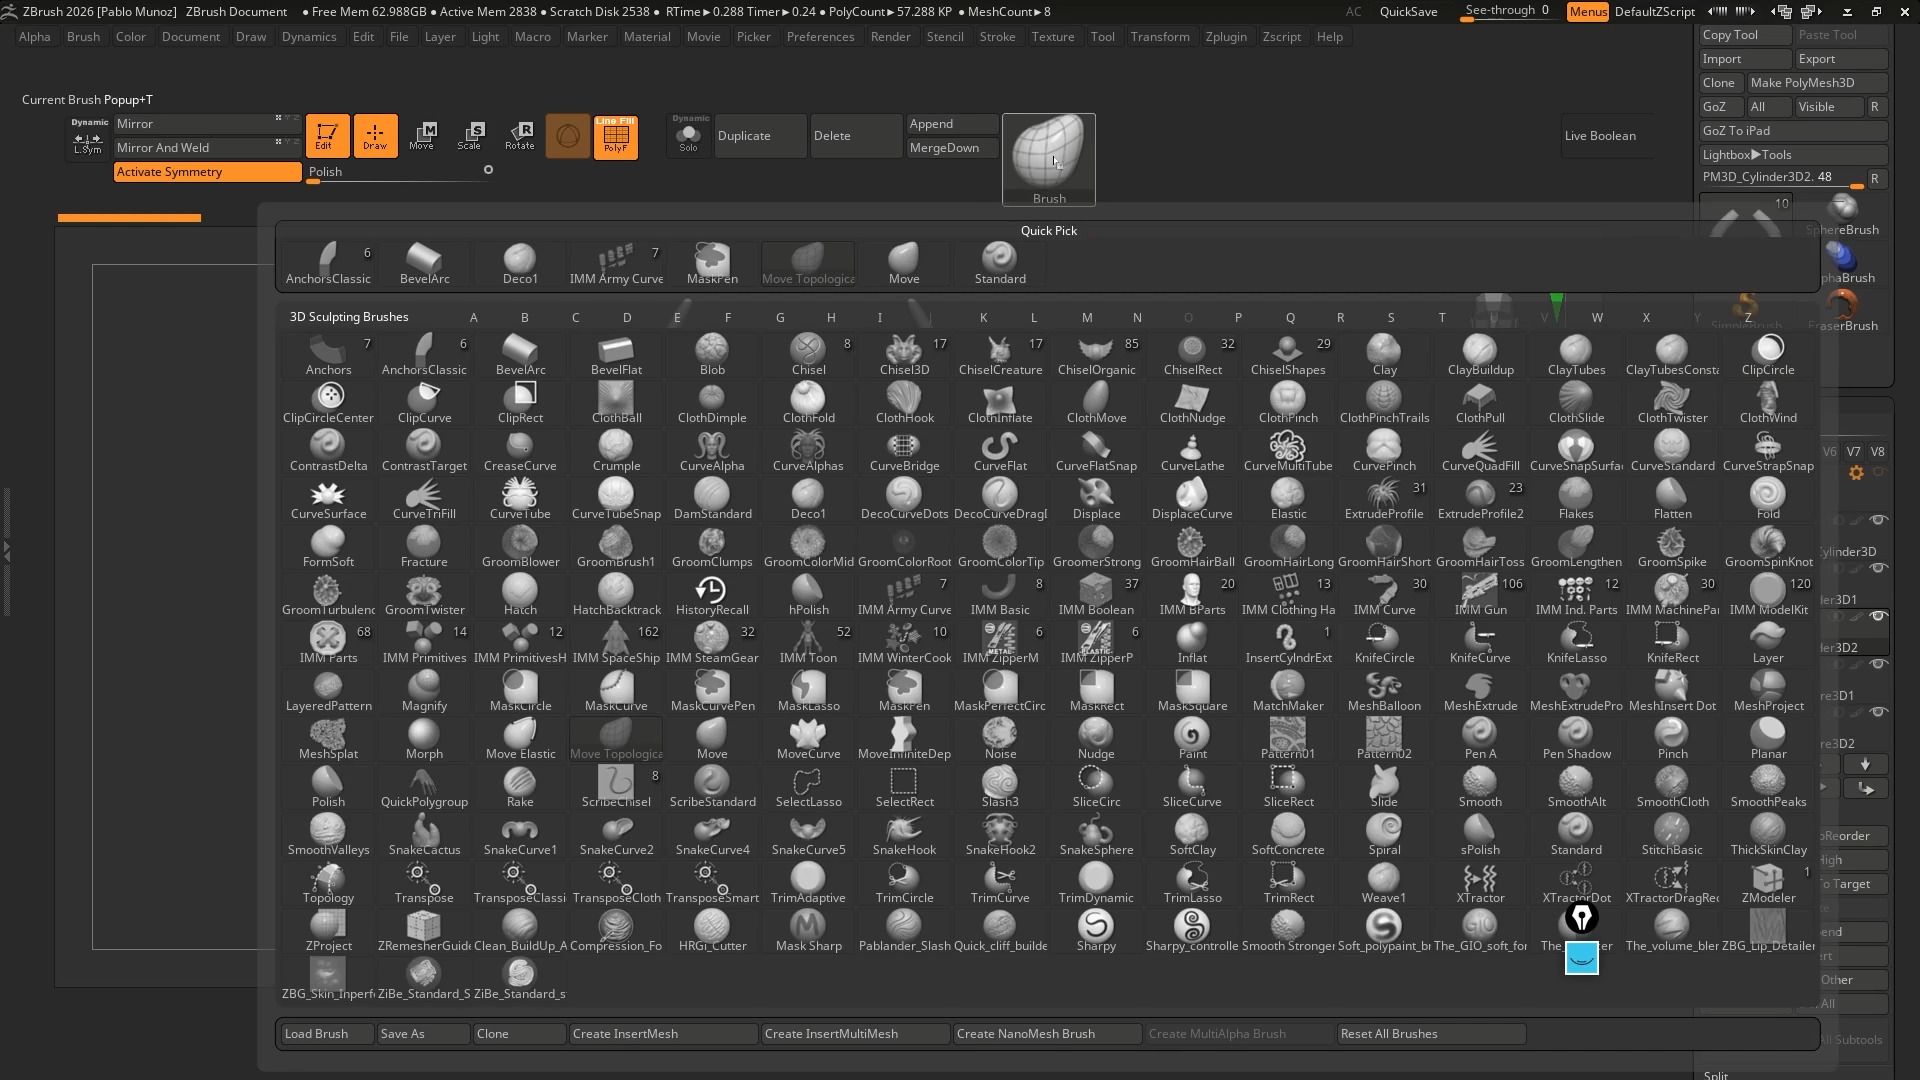
Task: Enable Solo dynamic mode
Action: (688, 136)
